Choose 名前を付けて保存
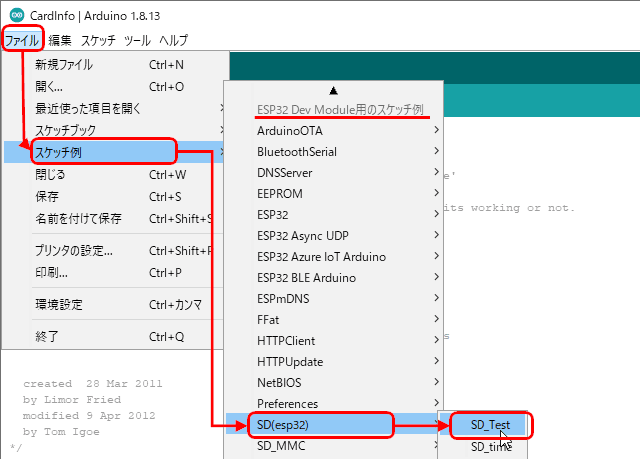 [113, 219]
